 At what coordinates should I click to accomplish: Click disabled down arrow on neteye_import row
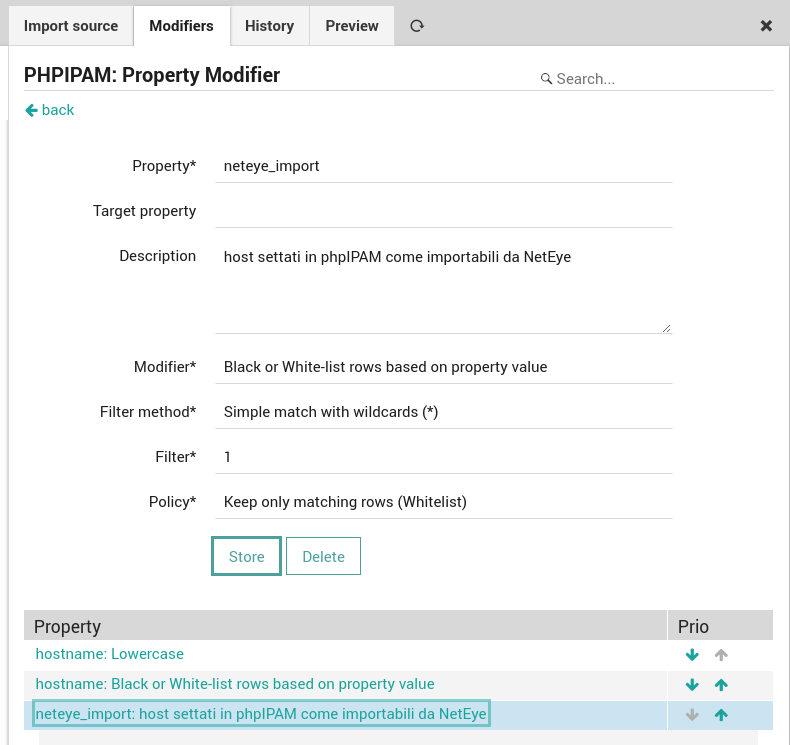coord(692,714)
